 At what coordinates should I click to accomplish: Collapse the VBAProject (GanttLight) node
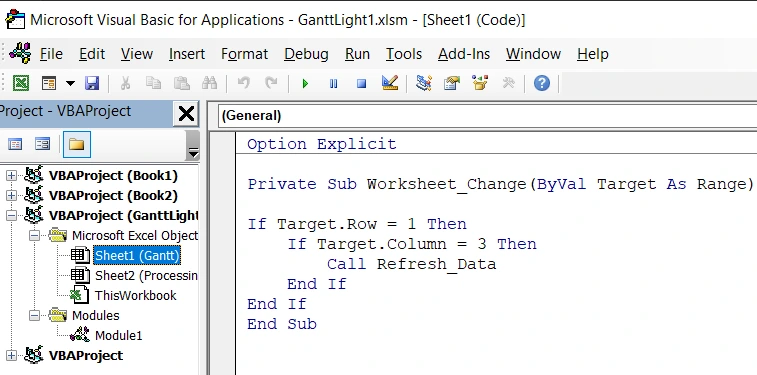(x=11, y=216)
